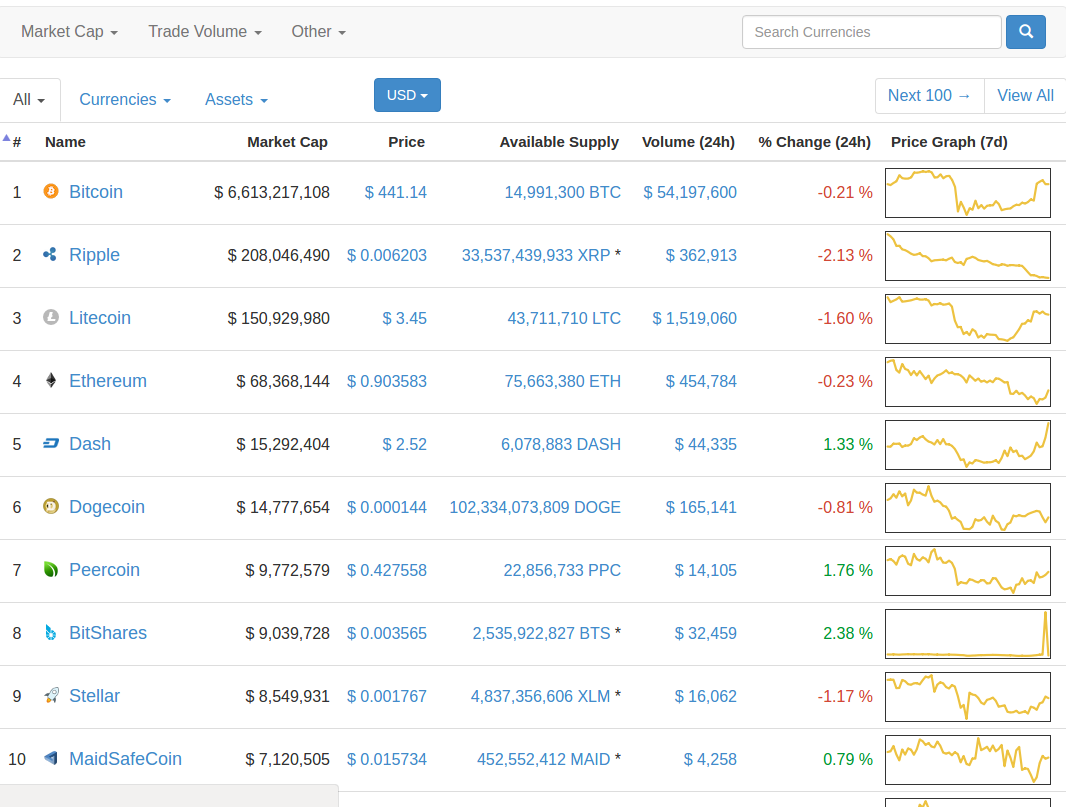Click the Stellar rocket icon

click(51, 696)
